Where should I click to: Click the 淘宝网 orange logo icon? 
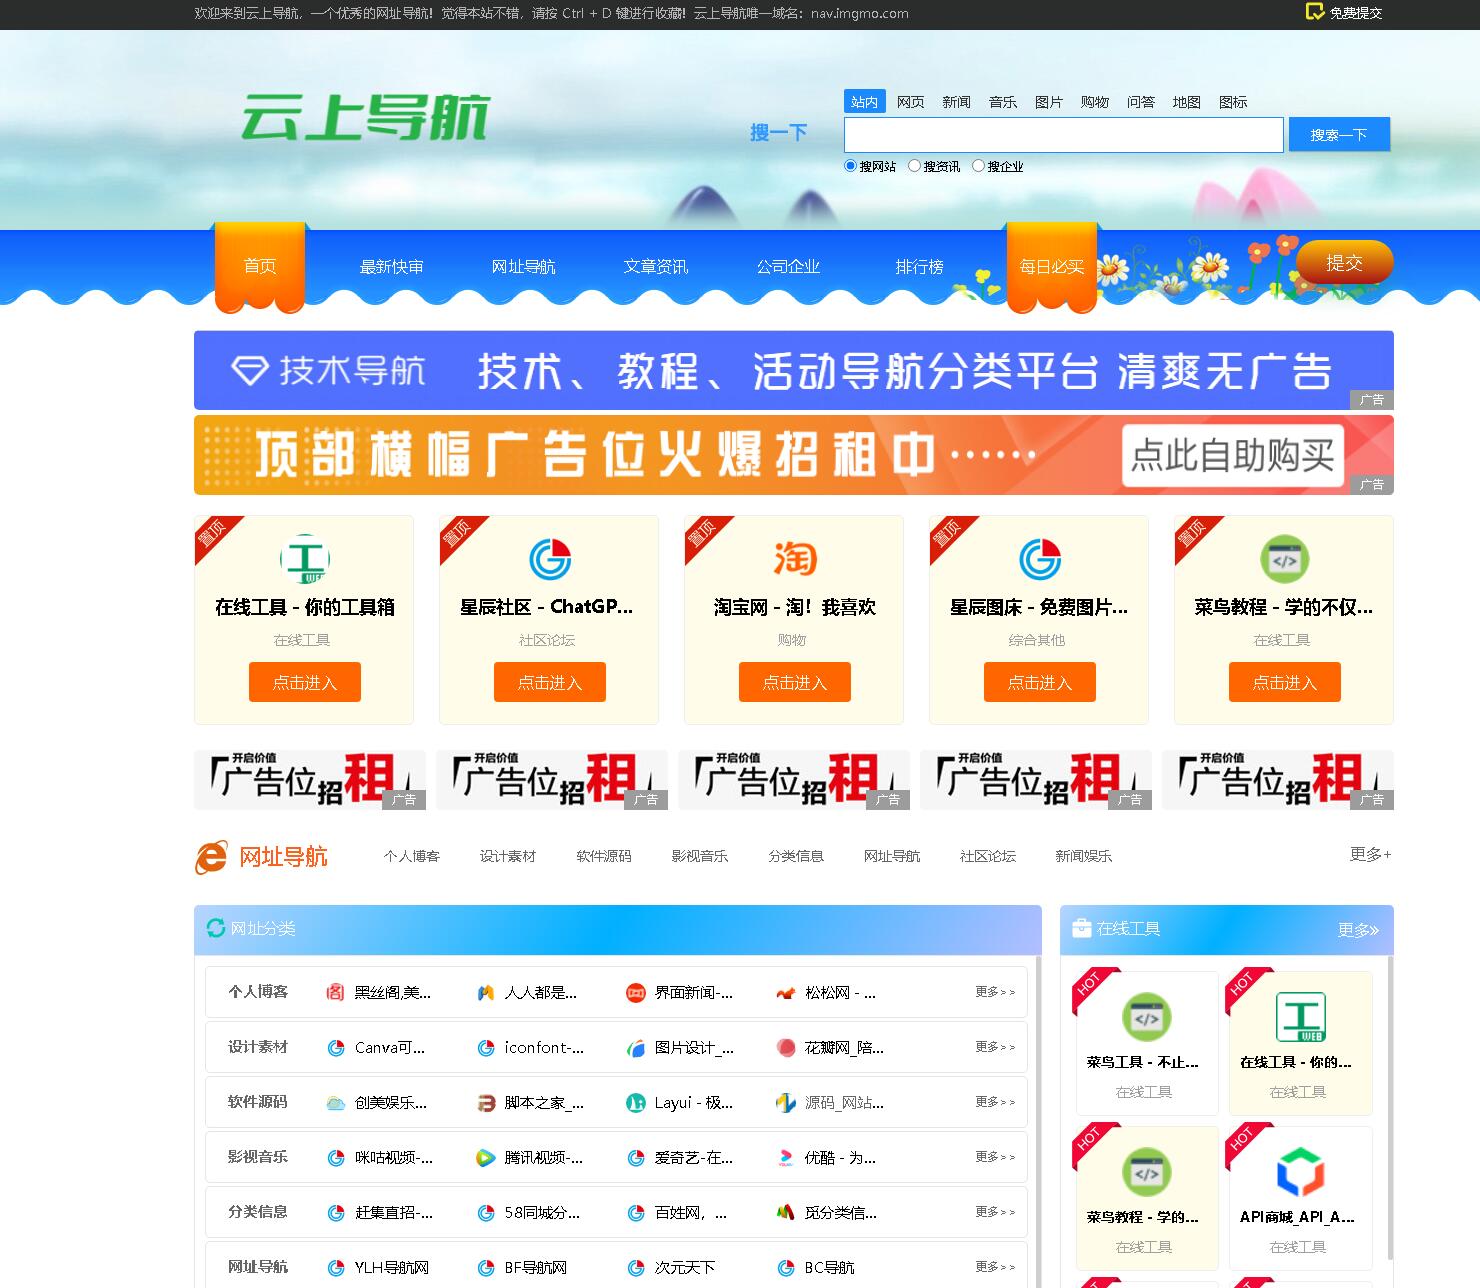tap(795, 559)
